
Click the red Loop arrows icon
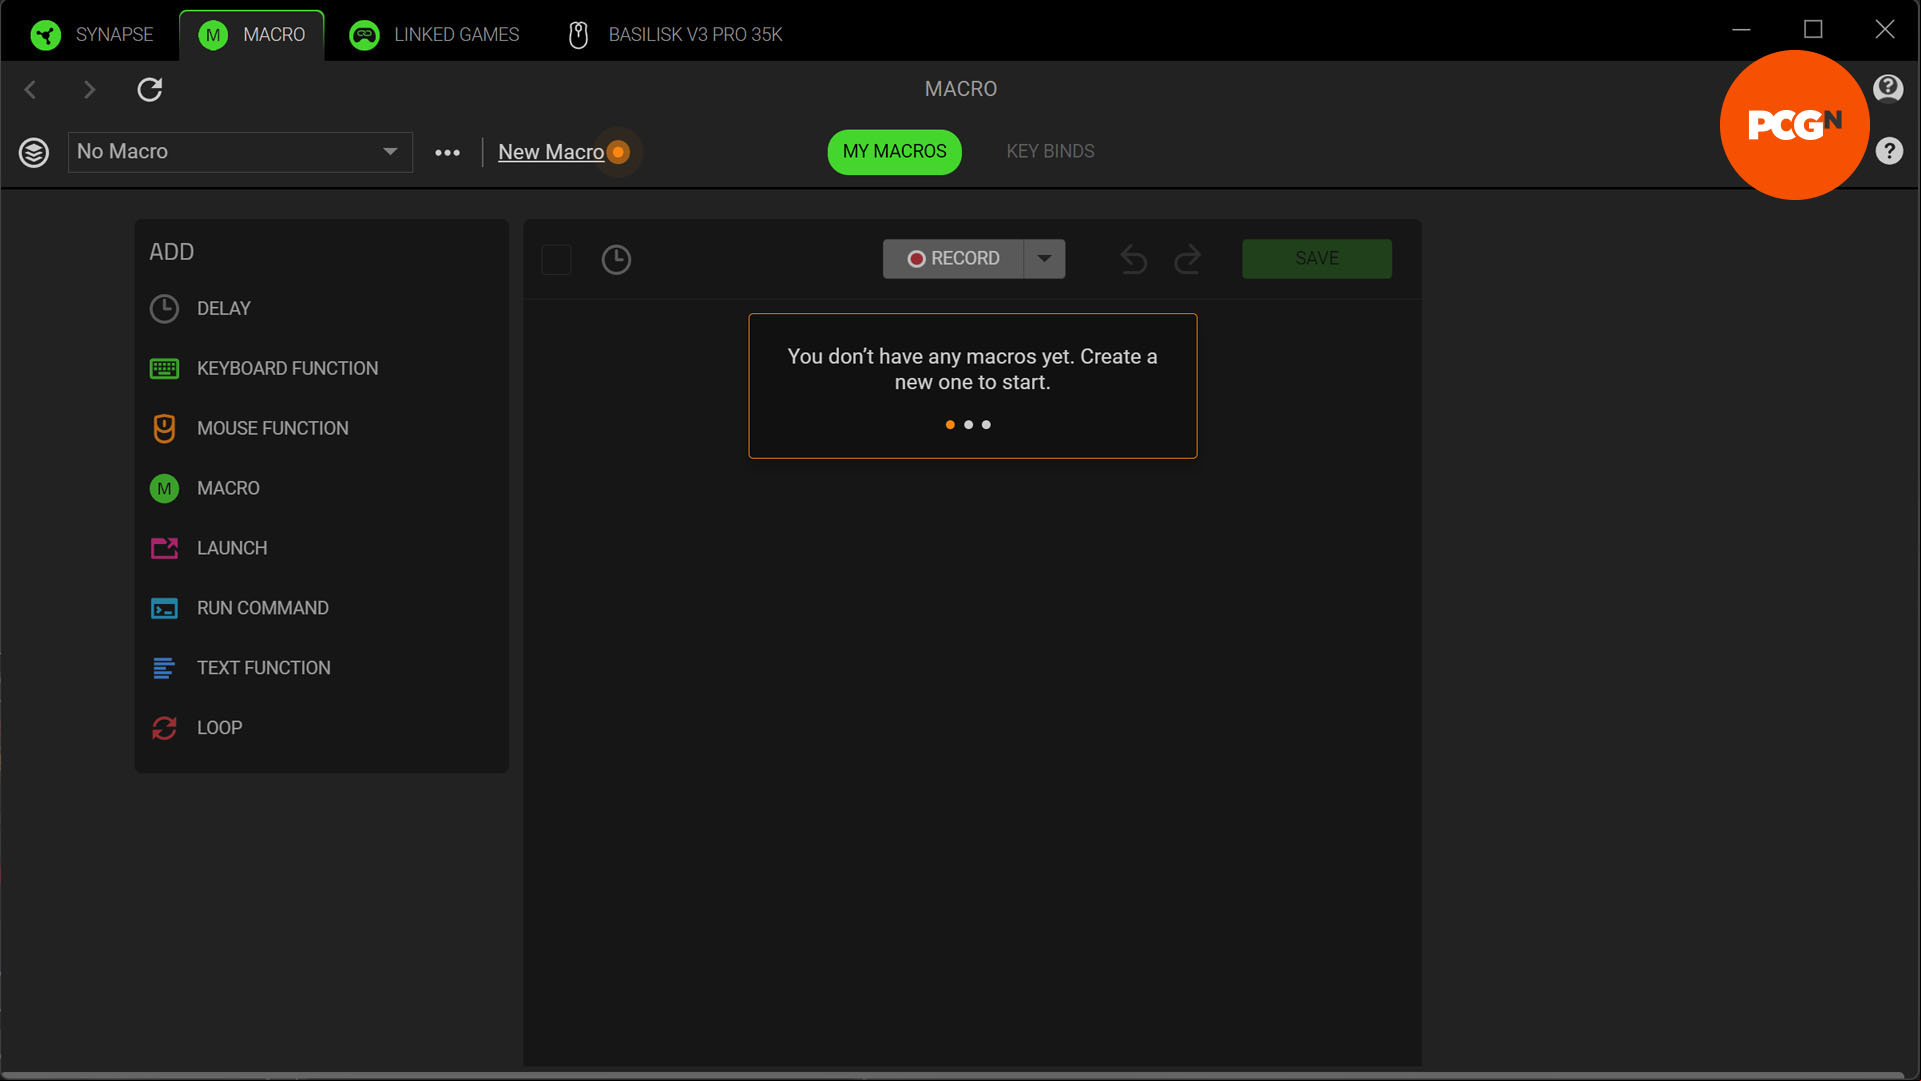164,728
